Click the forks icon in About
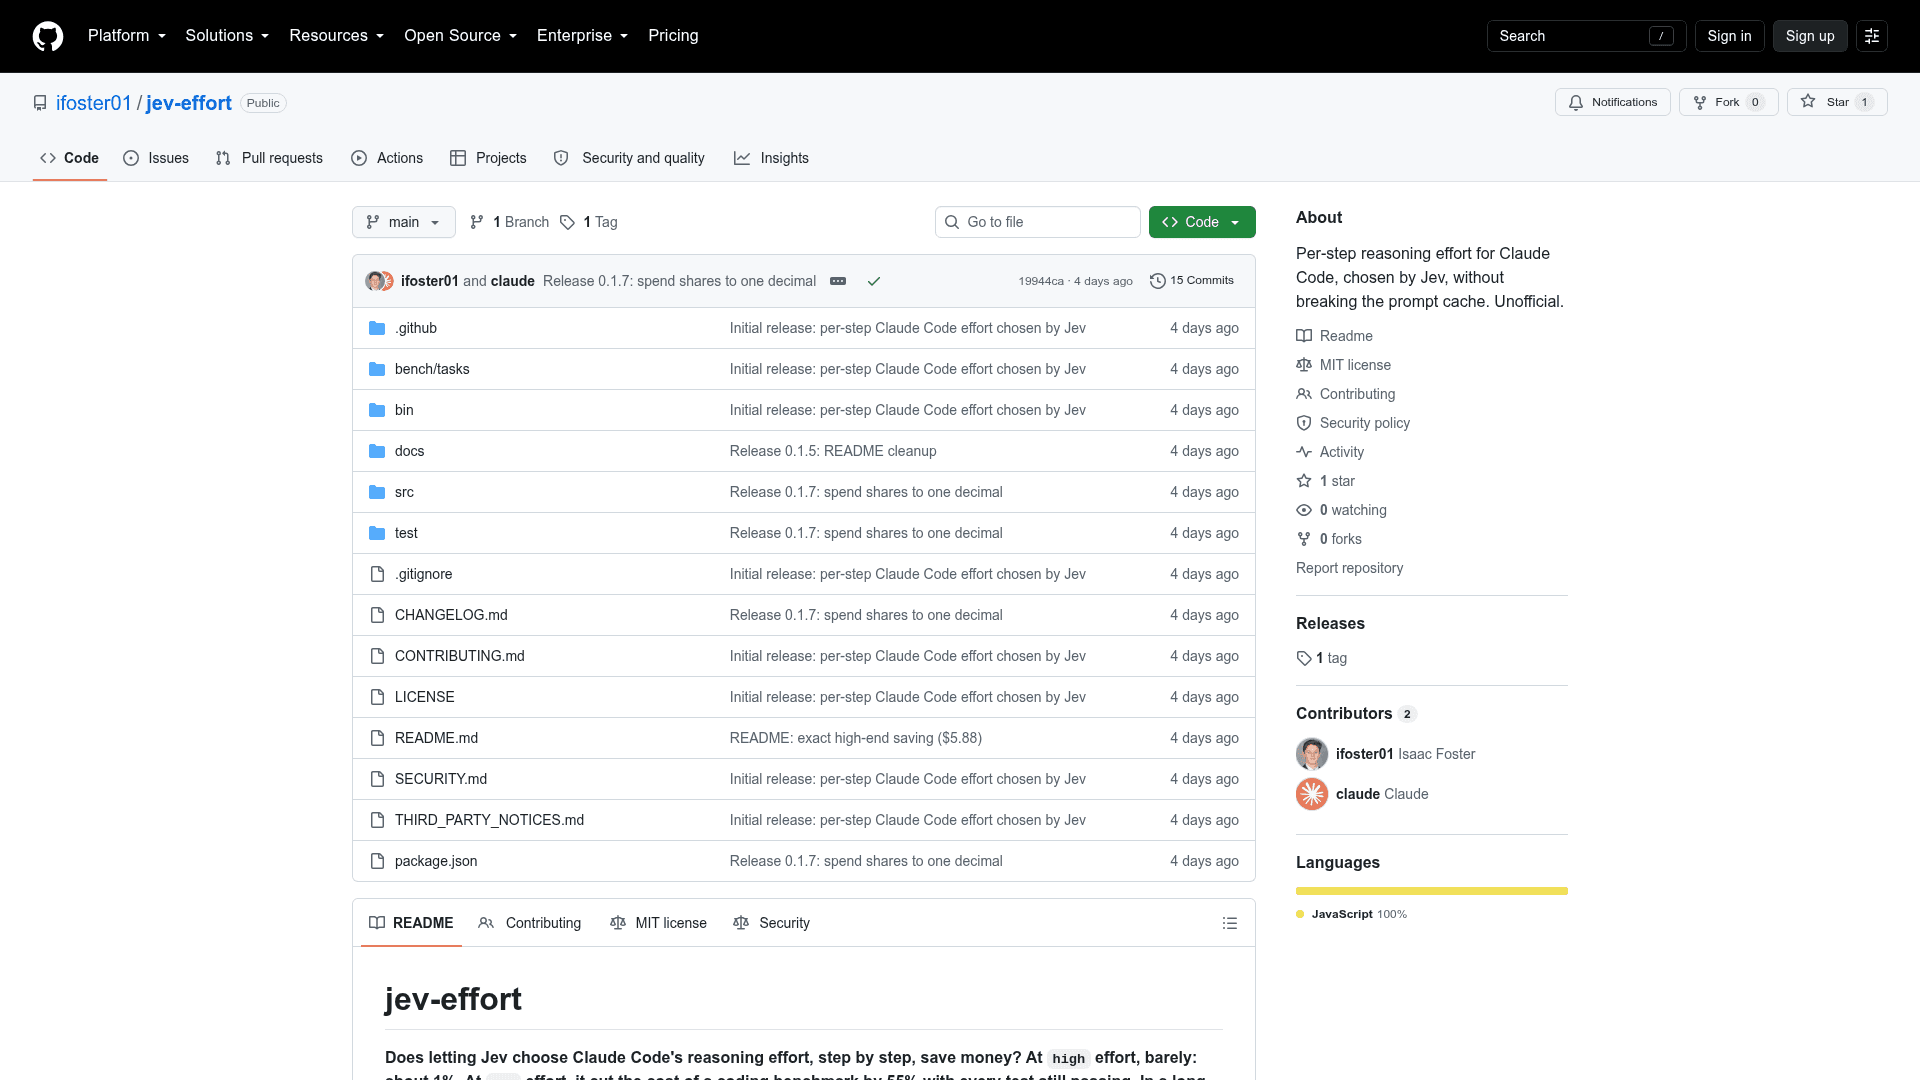This screenshot has width=1920, height=1080. (1304, 539)
